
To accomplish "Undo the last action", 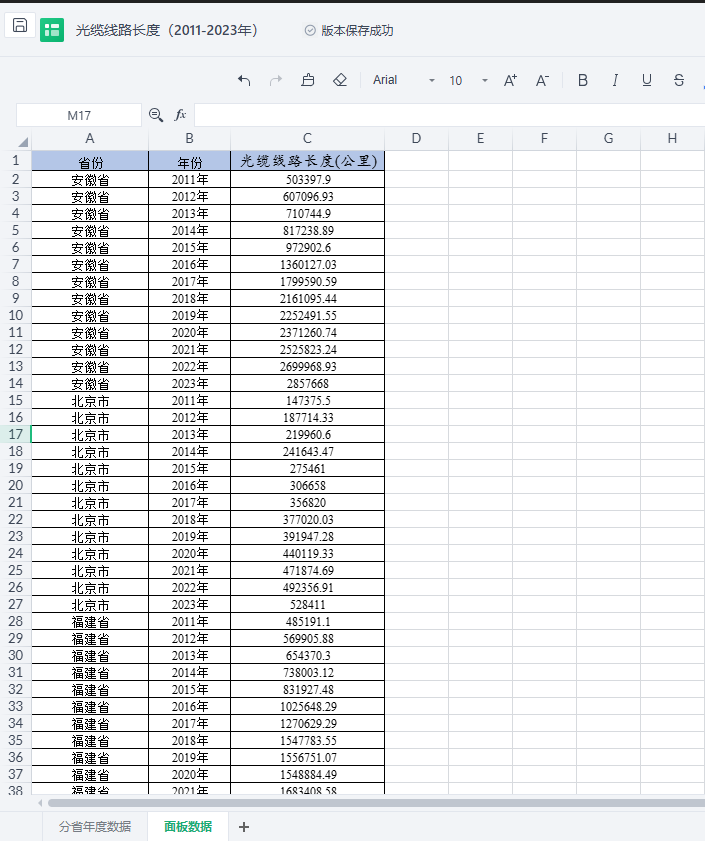I will point(244,80).
